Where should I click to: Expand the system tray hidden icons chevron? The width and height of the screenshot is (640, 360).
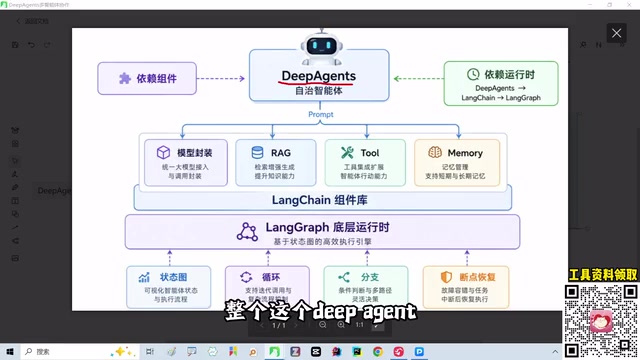pos(555,351)
